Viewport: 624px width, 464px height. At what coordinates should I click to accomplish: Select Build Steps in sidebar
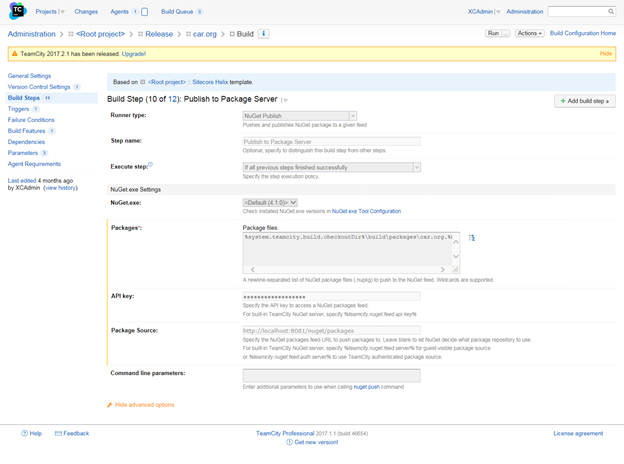[x=24, y=98]
